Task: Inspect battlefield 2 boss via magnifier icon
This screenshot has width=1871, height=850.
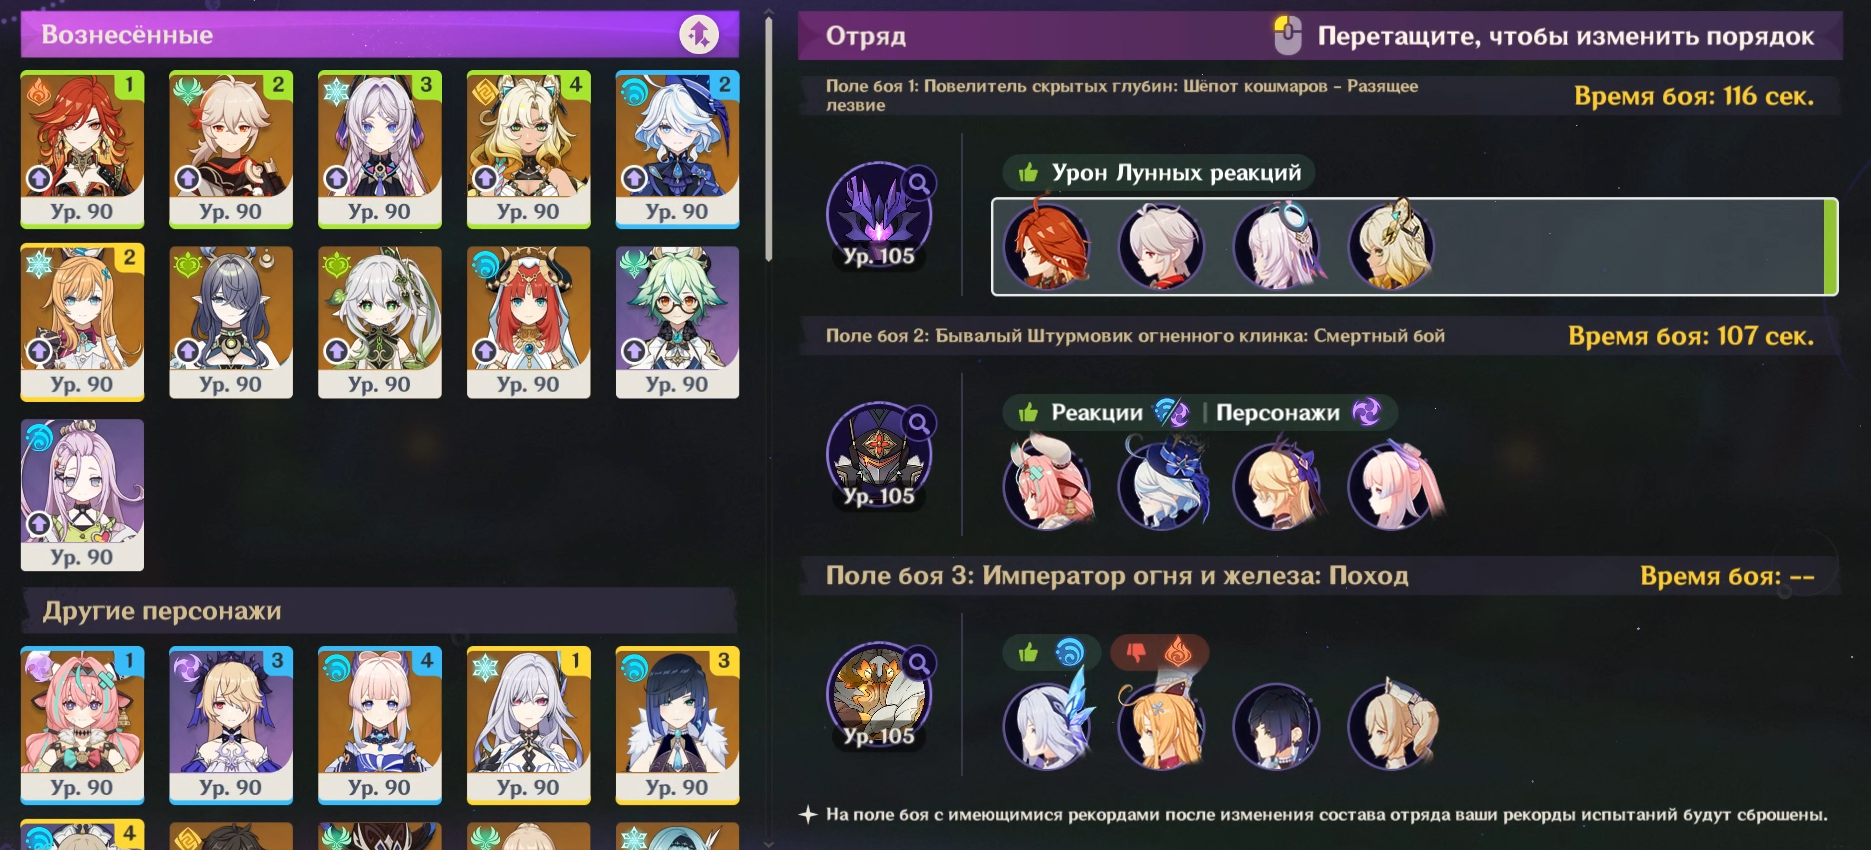Action: pos(918,424)
